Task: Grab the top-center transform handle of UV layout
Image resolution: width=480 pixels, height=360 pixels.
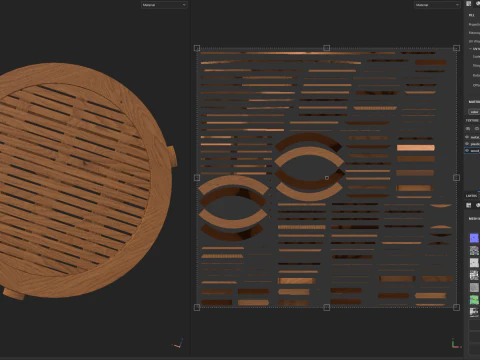Action: click(327, 48)
